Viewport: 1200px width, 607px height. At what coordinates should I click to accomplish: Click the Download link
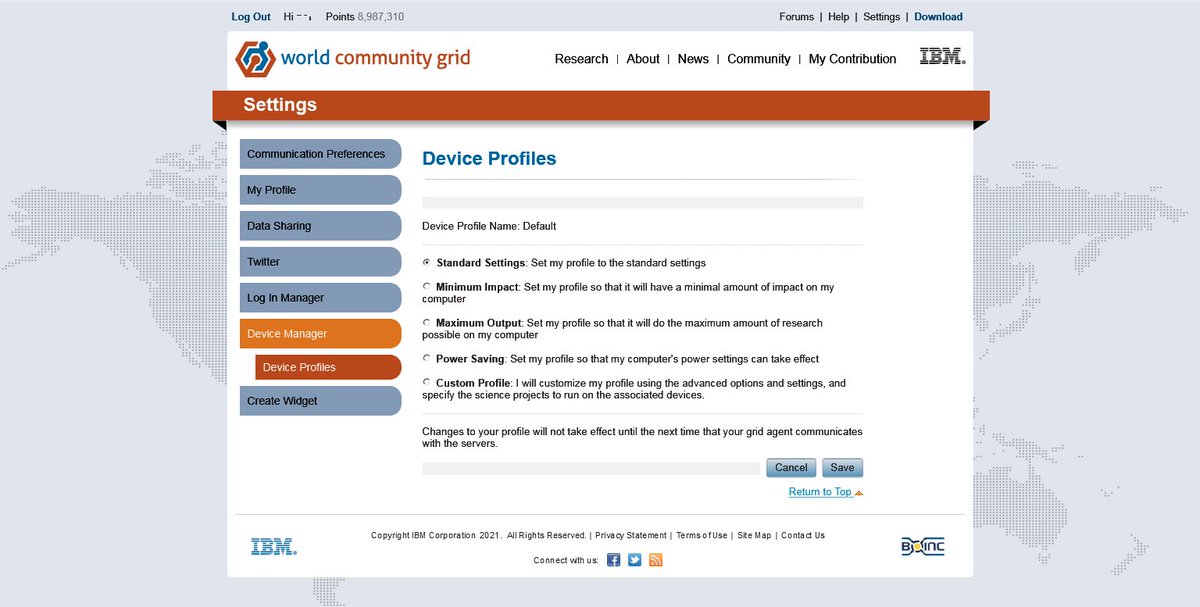click(x=938, y=17)
